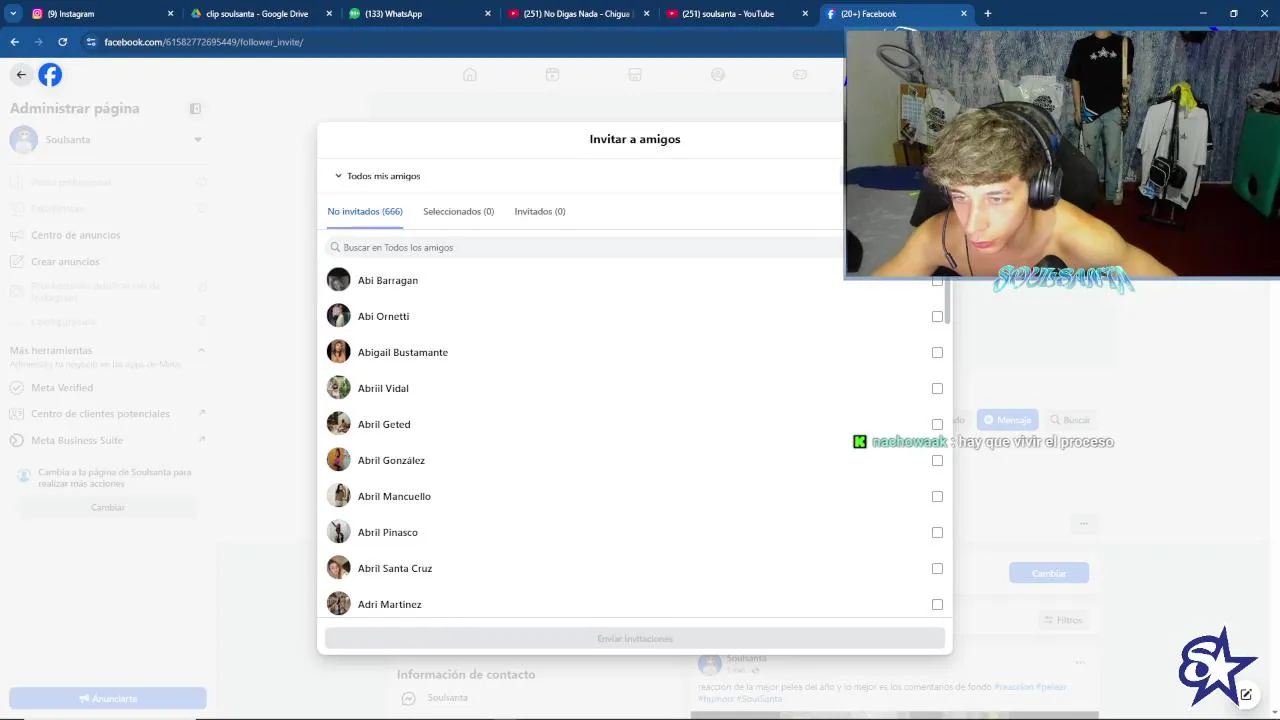Image resolution: width=1280 pixels, height=720 pixels.
Task: Click the edit pencil icon at bottom right
Action: click(x=1246, y=695)
